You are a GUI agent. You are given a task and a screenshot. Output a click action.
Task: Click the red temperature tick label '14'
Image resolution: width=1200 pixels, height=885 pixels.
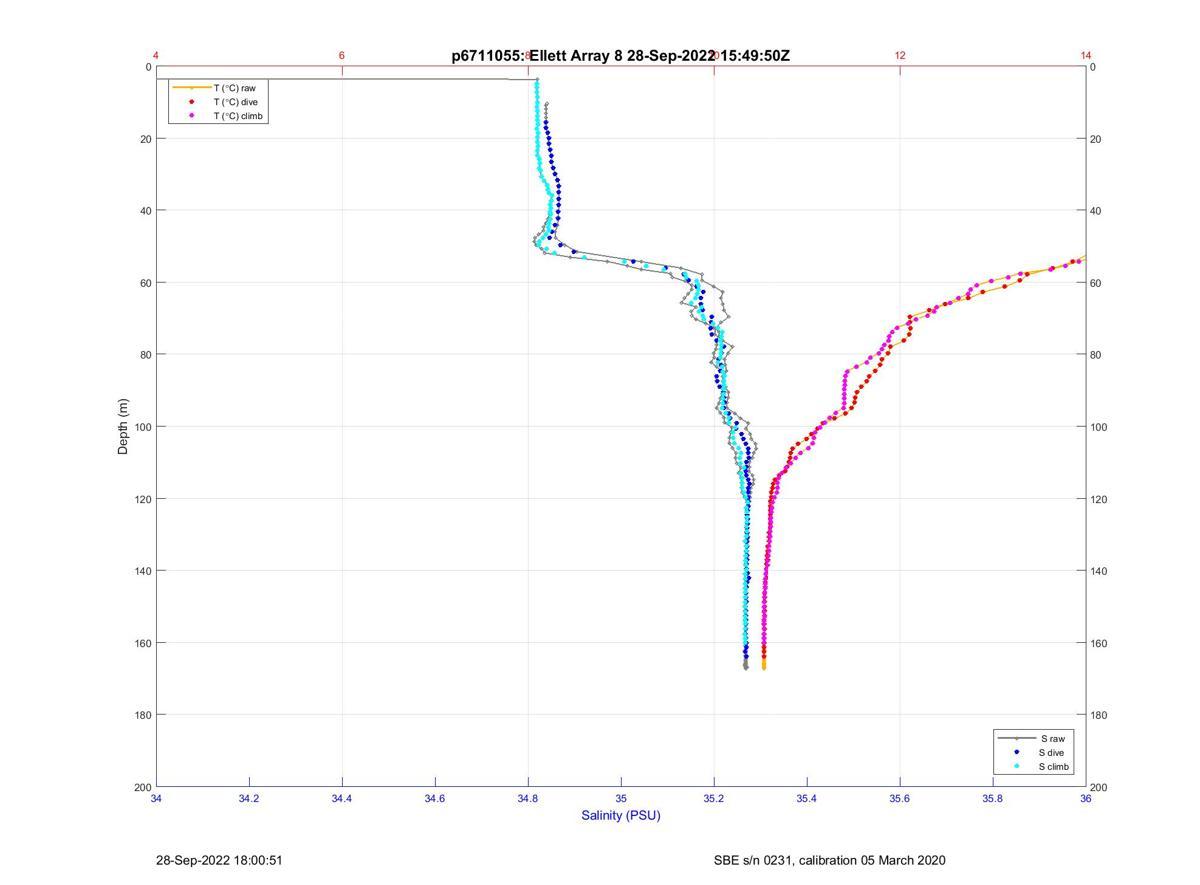tap(1086, 55)
